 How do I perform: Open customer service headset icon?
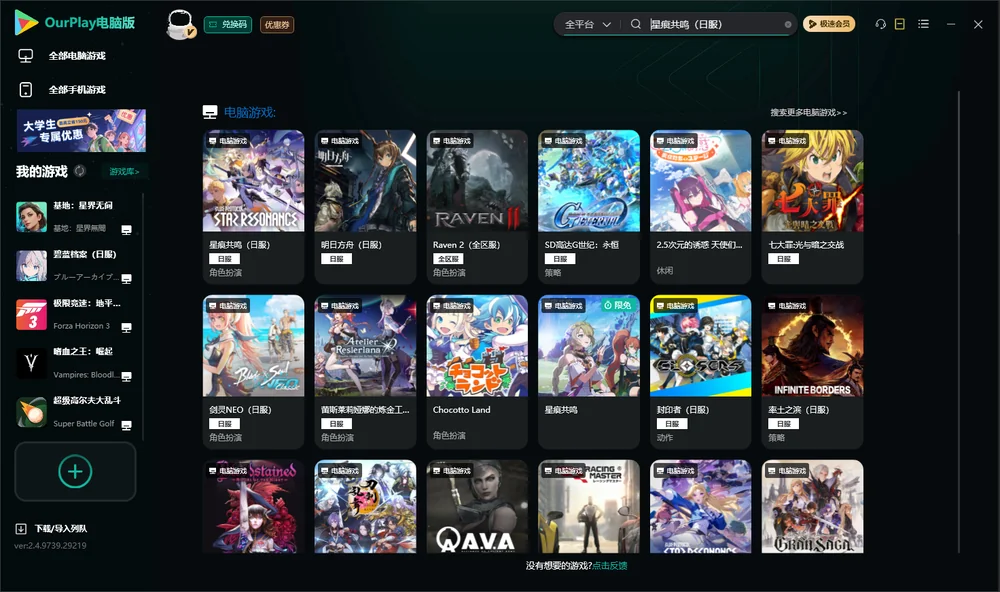click(x=880, y=24)
